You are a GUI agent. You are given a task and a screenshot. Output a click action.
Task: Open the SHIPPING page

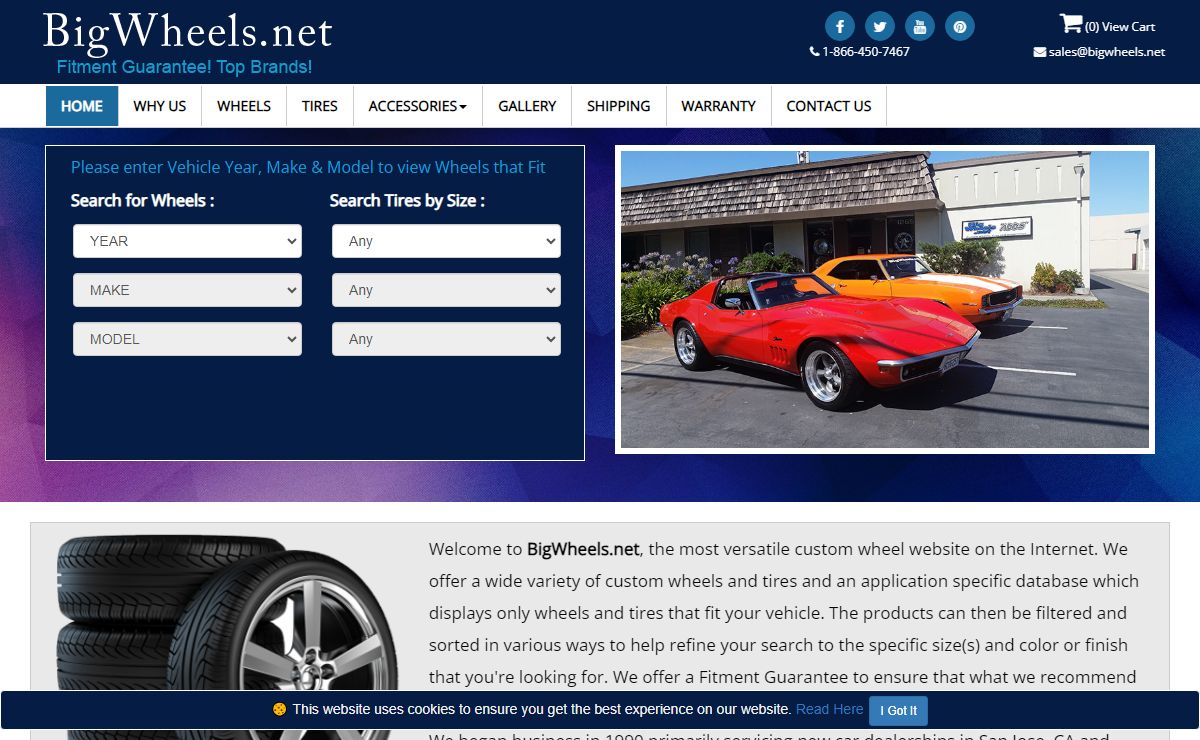(x=619, y=106)
